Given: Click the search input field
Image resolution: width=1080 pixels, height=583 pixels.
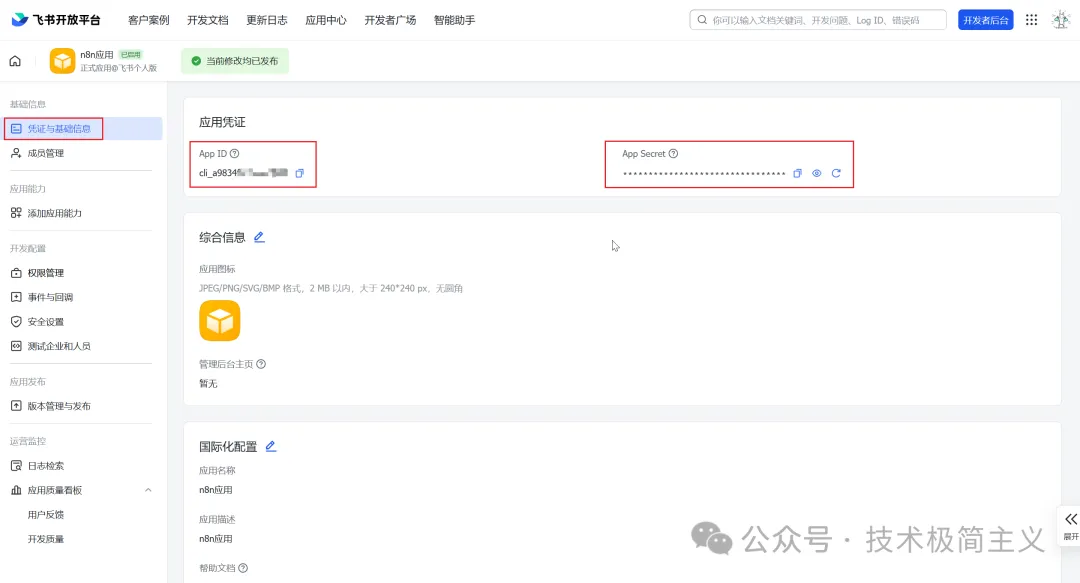Looking at the screenshot, I should pyautogui.click(x=820, y=19).
